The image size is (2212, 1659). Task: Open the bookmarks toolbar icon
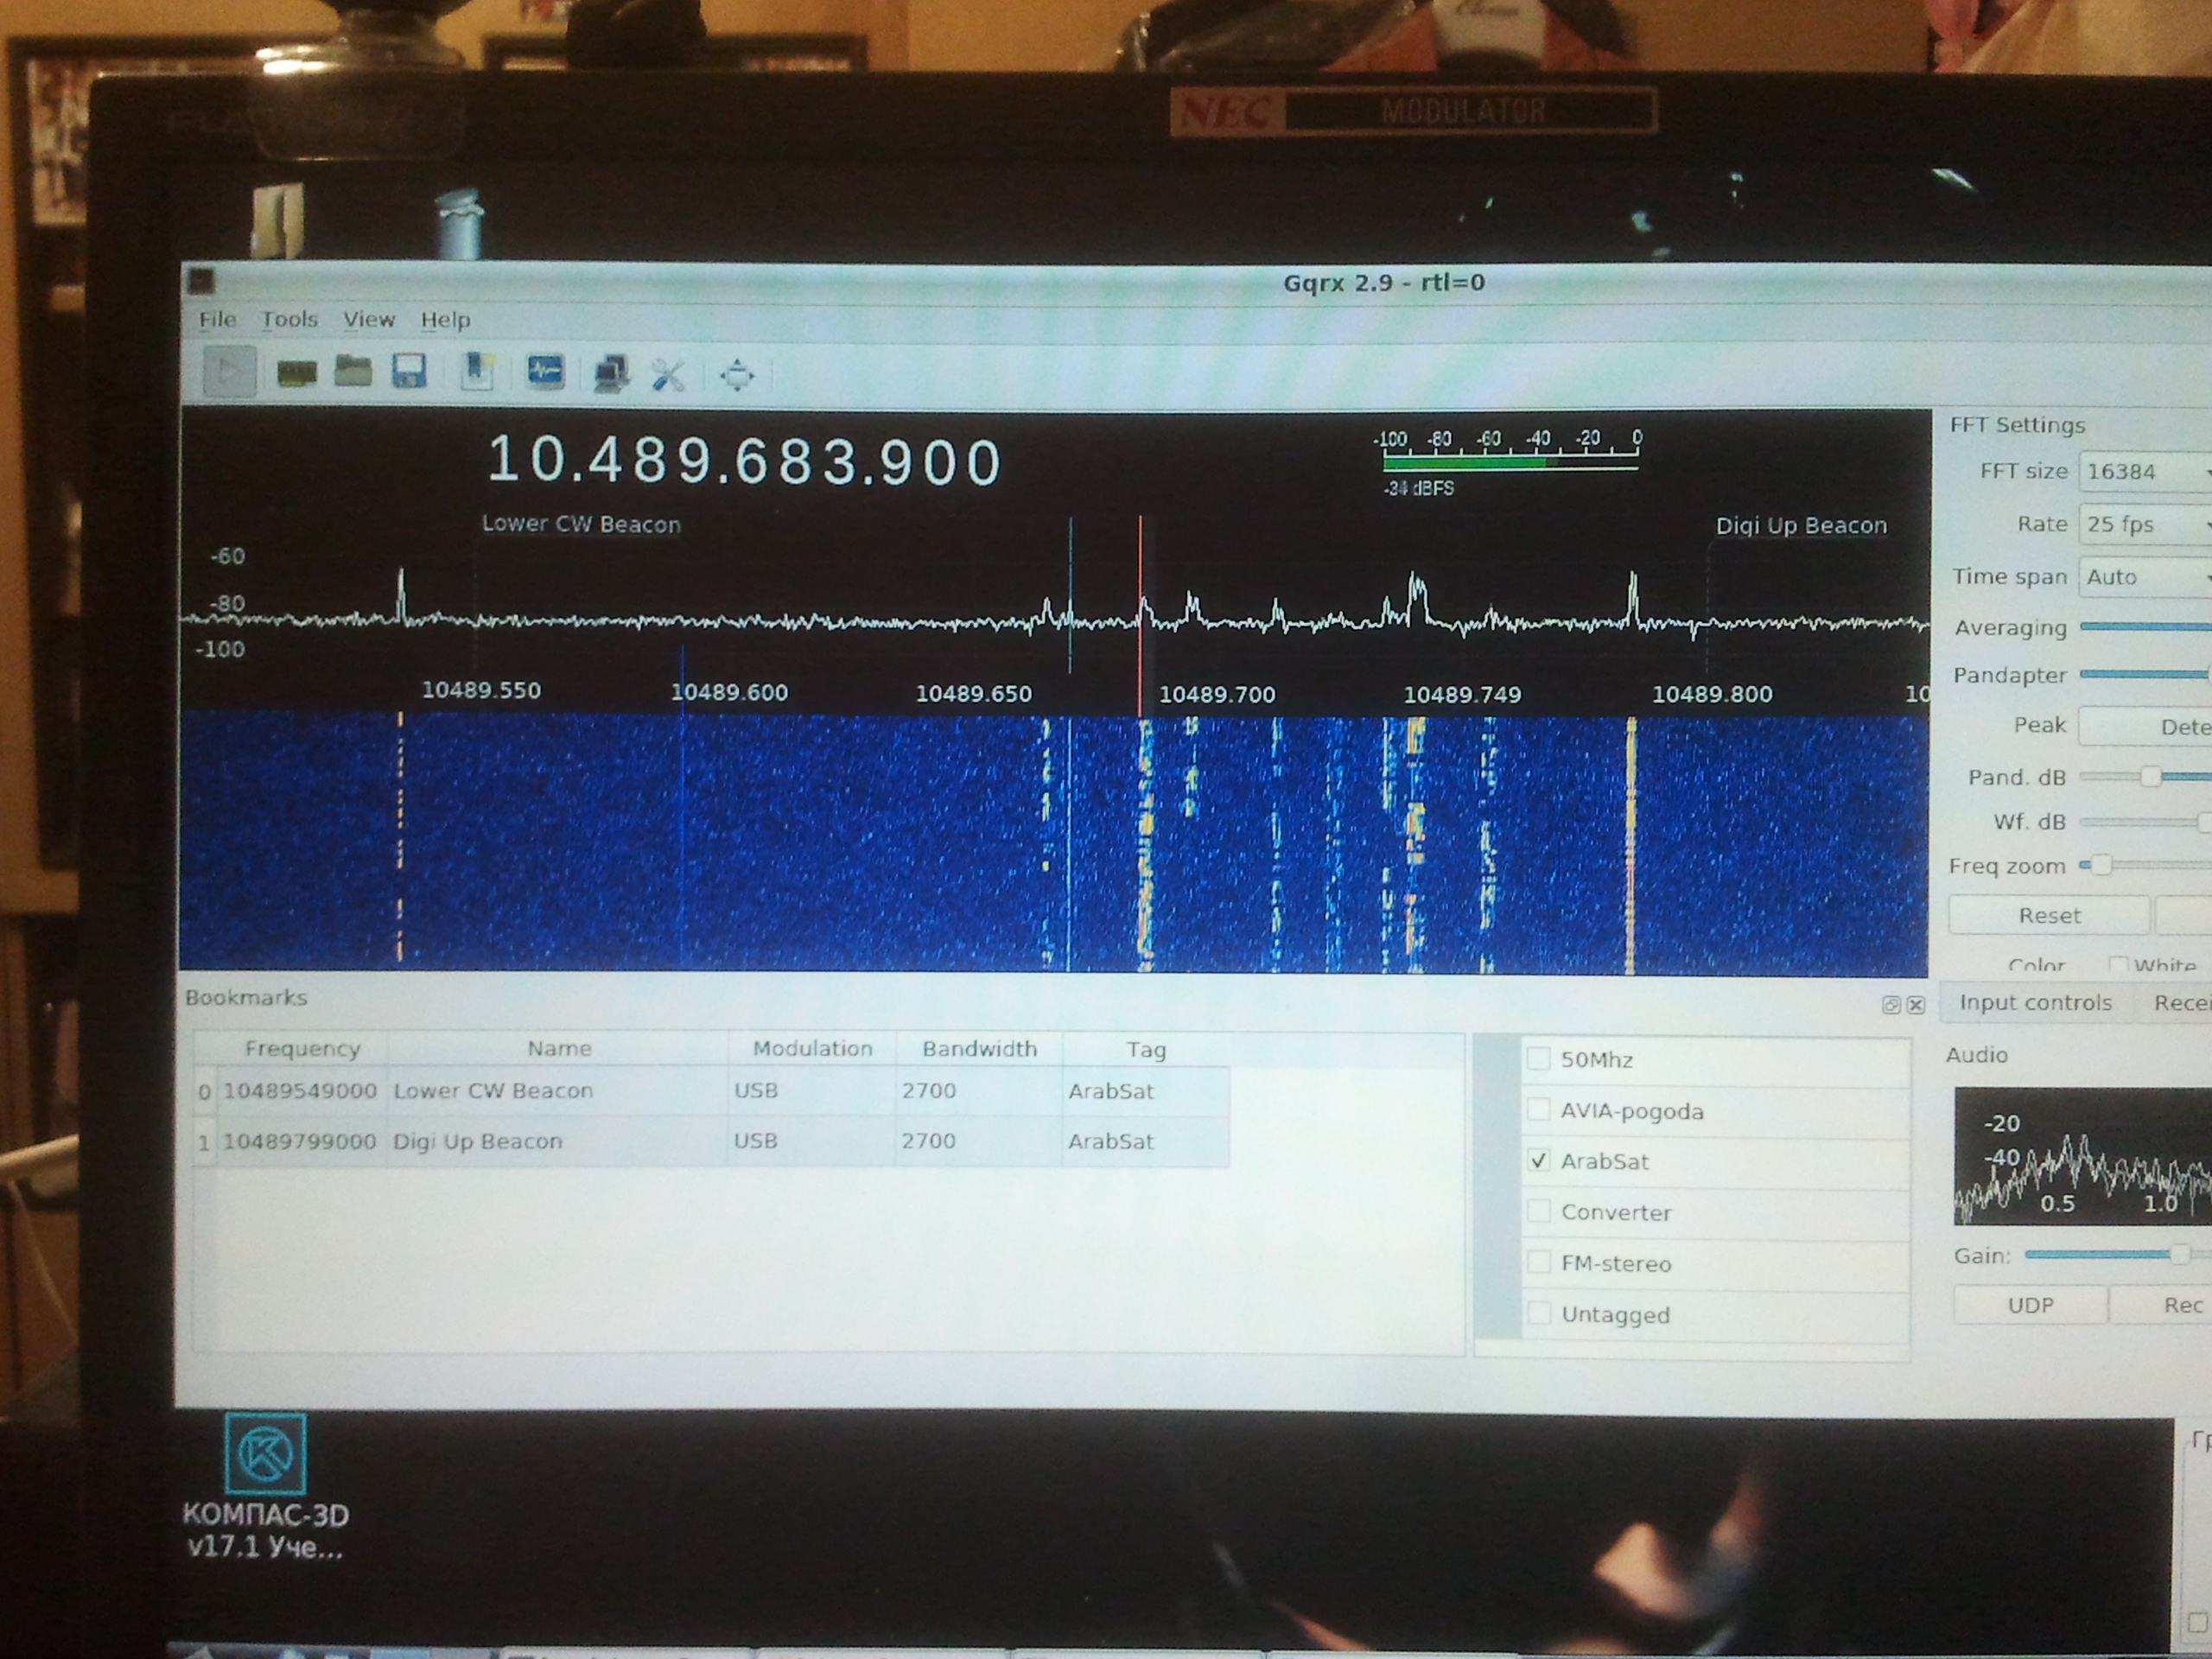pos(477,372)
